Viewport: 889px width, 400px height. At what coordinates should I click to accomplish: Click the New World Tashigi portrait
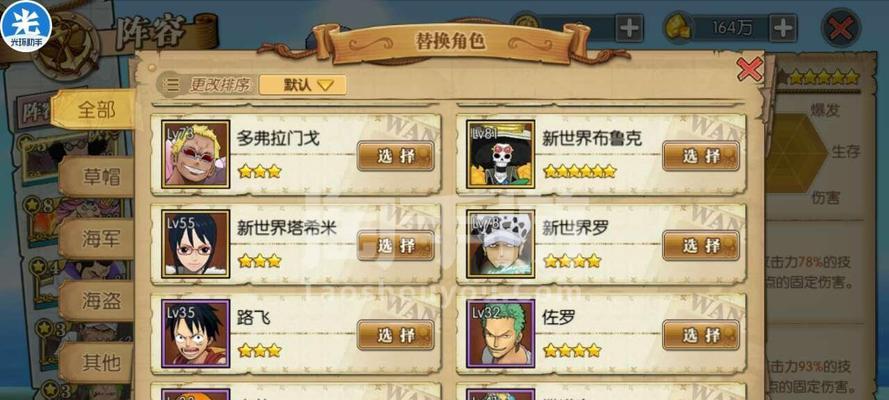pos(196,244)
